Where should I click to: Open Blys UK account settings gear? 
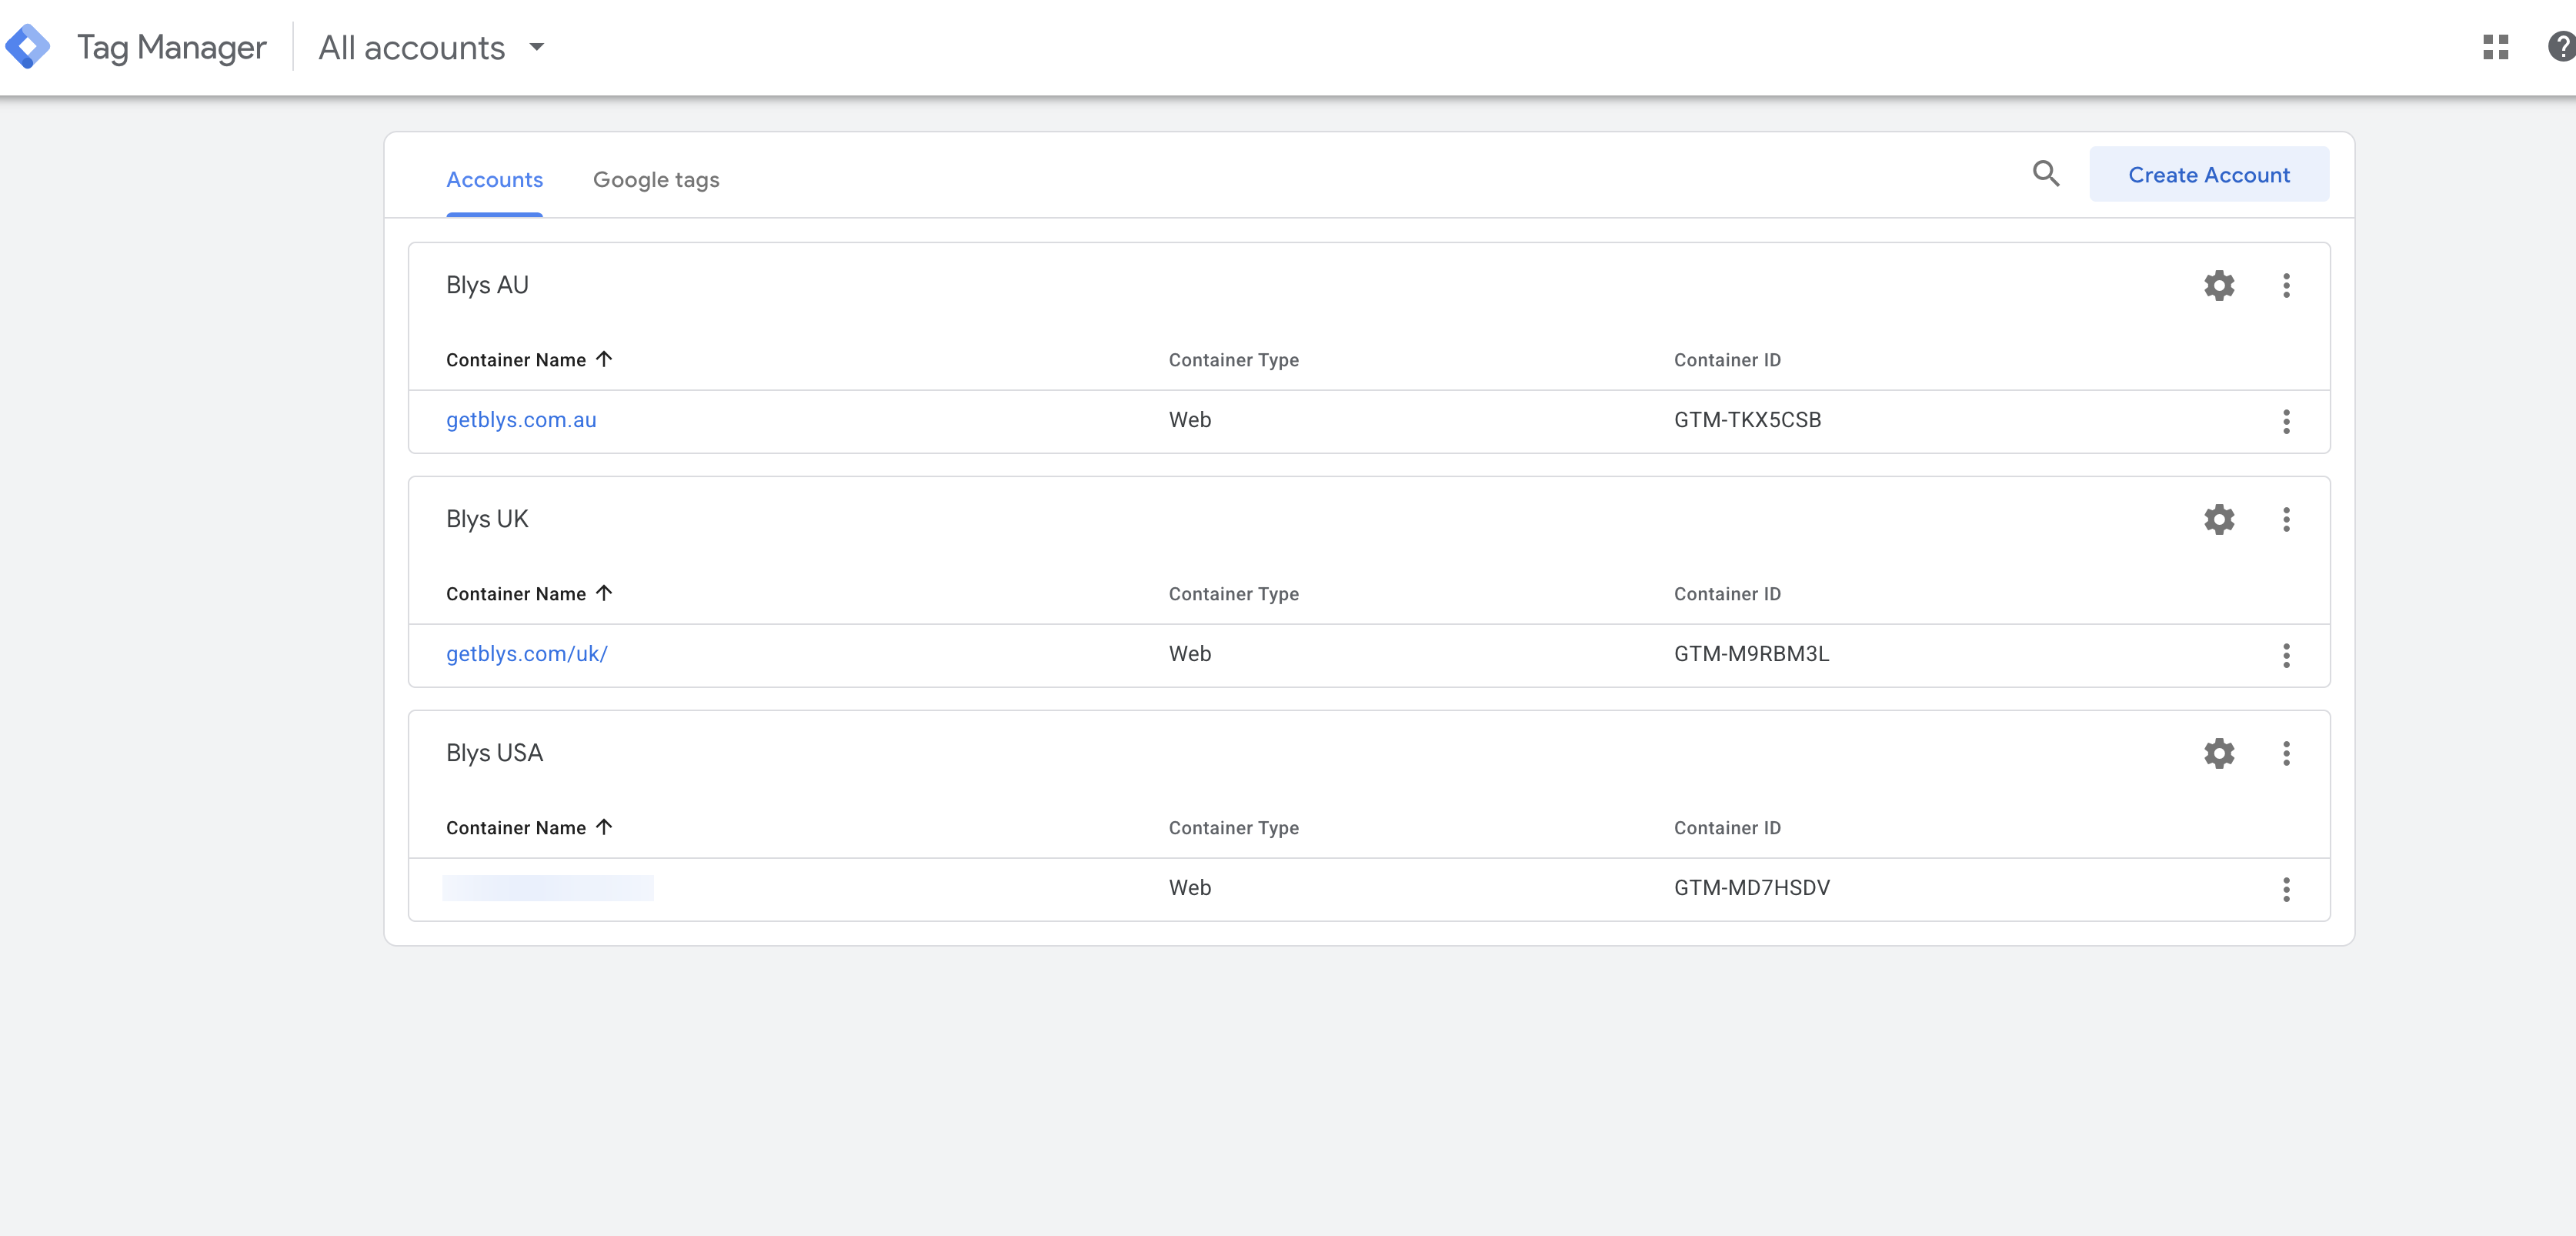click(2219, 519)
